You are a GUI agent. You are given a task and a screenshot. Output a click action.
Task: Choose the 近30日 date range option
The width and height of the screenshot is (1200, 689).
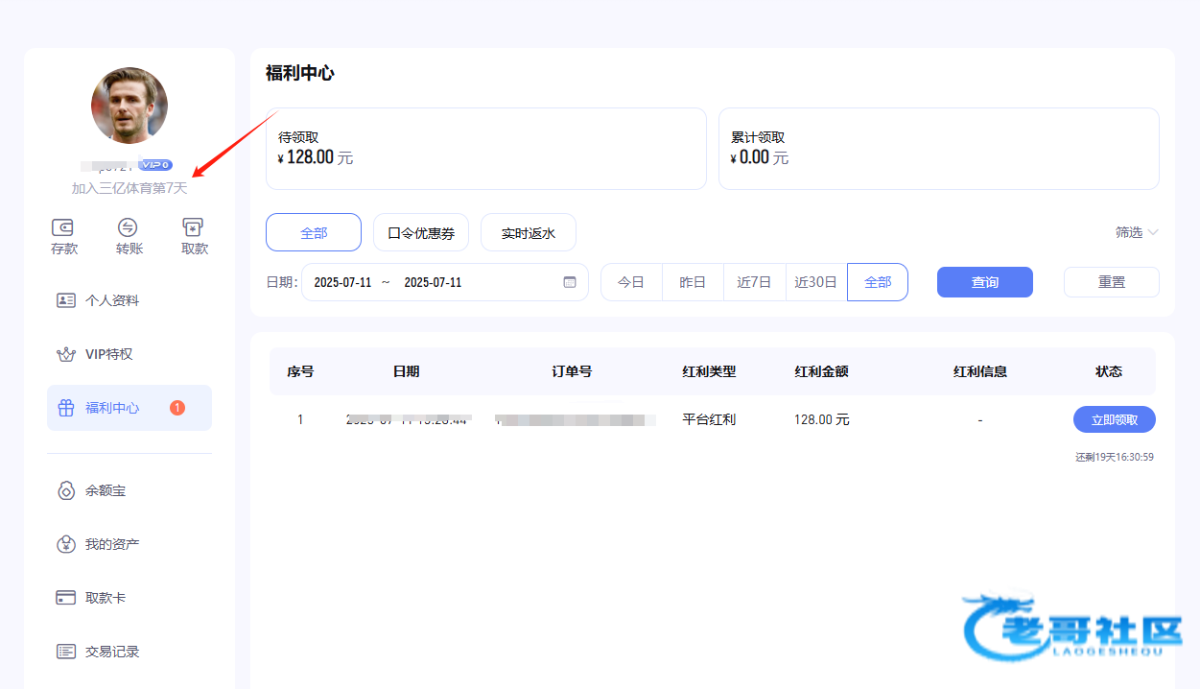point(815,282)
